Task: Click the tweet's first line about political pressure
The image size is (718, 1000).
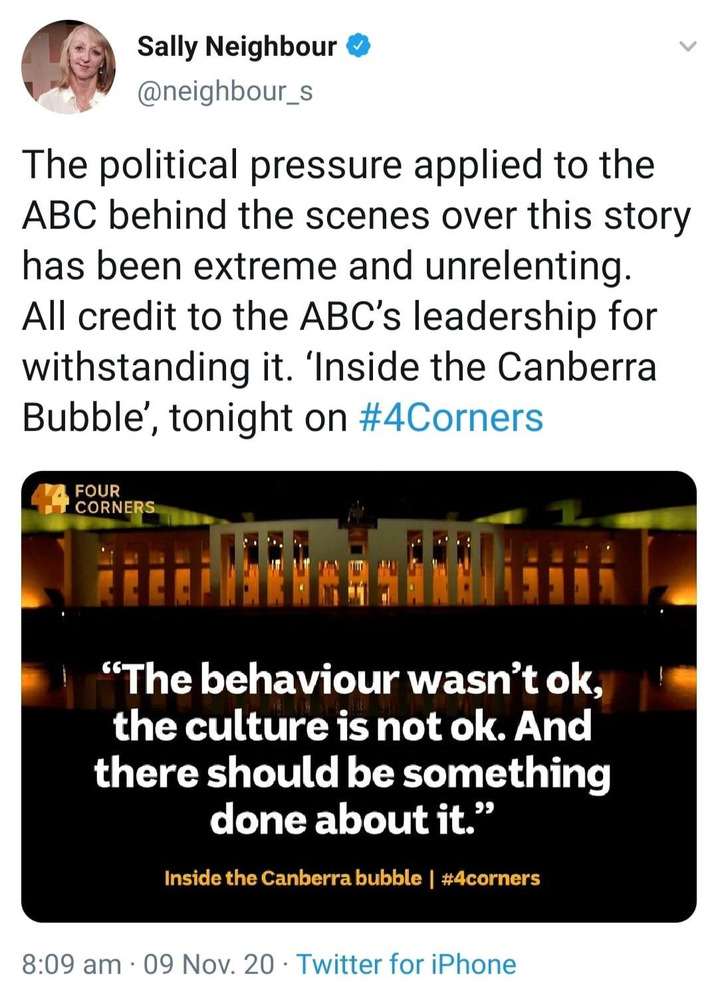Action: coord(339,165)
